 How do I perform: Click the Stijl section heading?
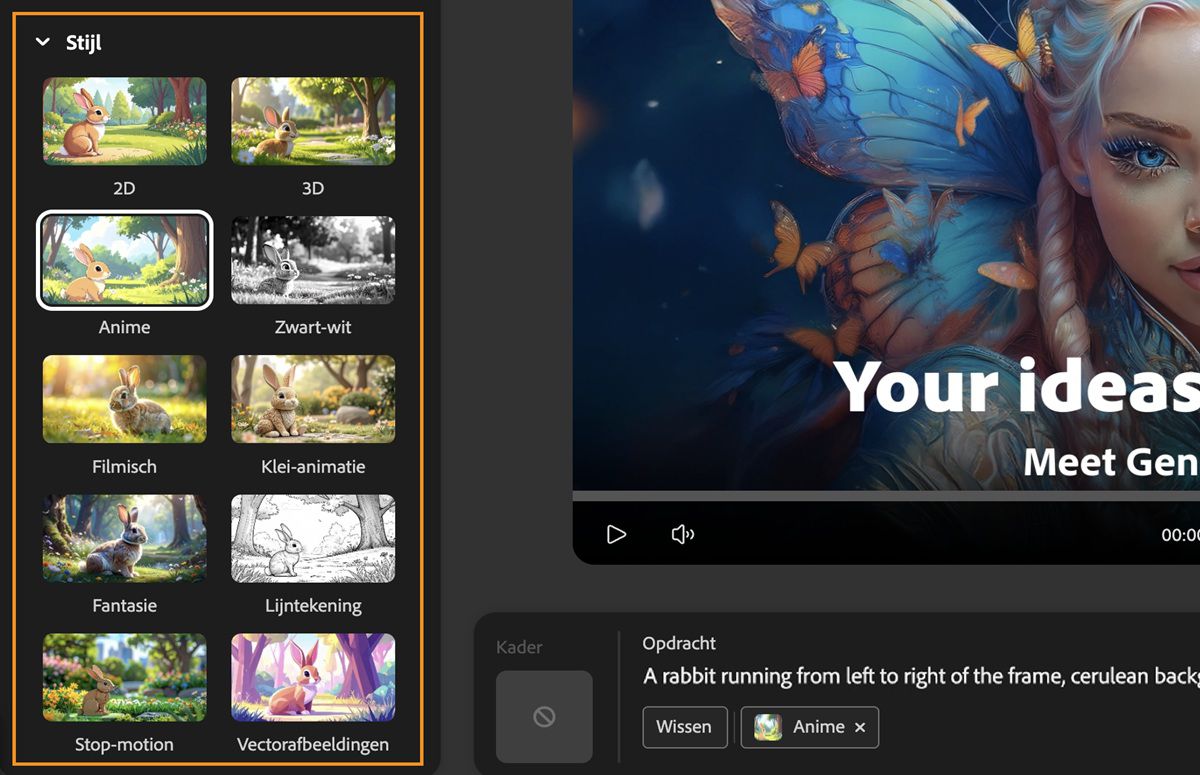click(x=84, y=42)
